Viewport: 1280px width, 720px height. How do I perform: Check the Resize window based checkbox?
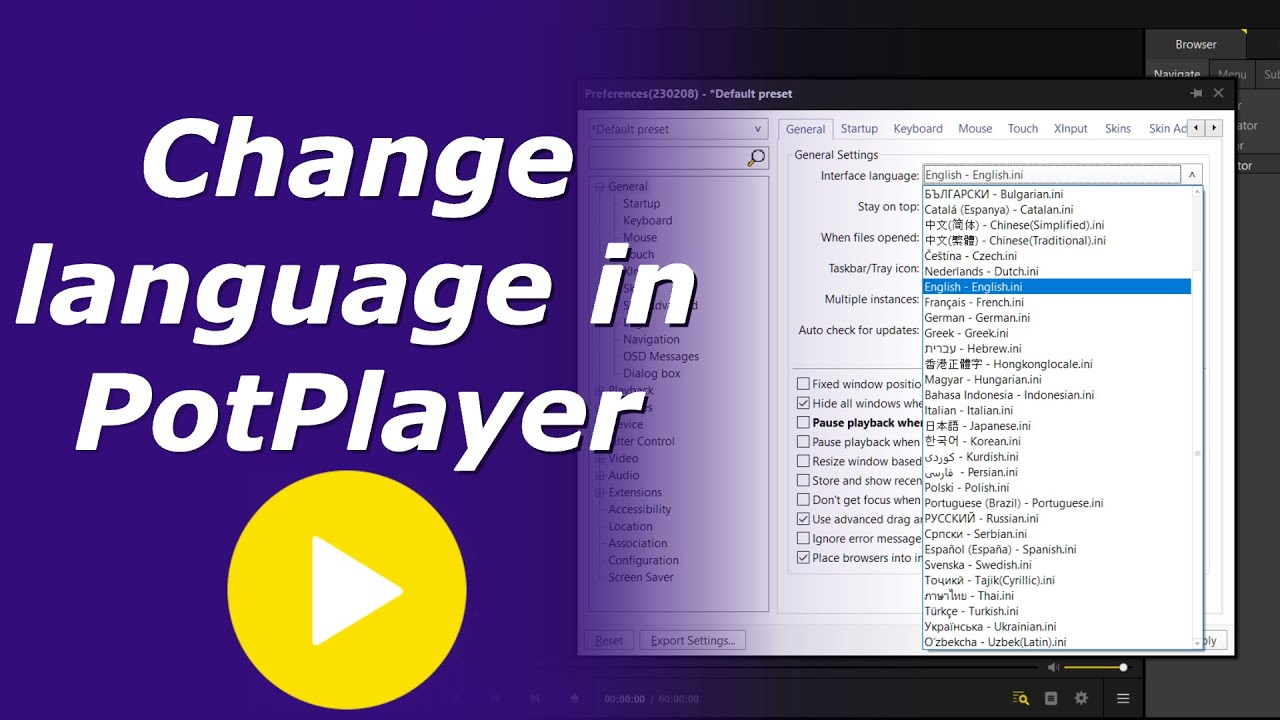(x=803, y=461)
